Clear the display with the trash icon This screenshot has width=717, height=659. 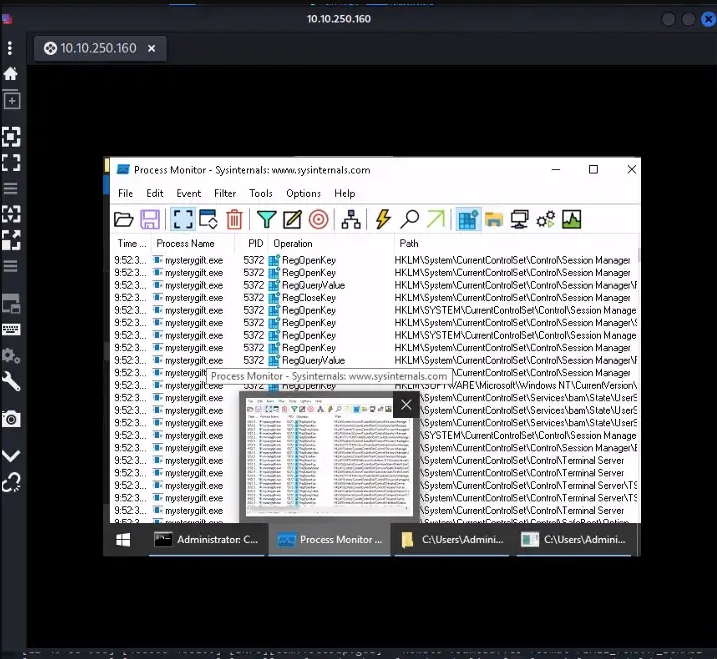point(234,220)
